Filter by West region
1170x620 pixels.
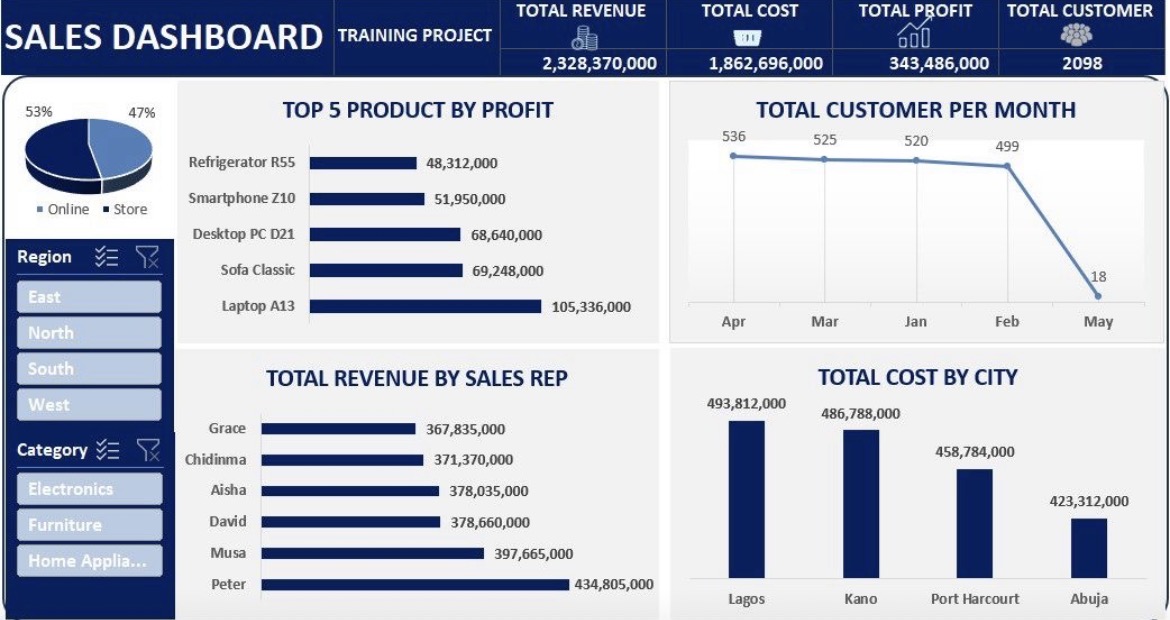[89, 404]
